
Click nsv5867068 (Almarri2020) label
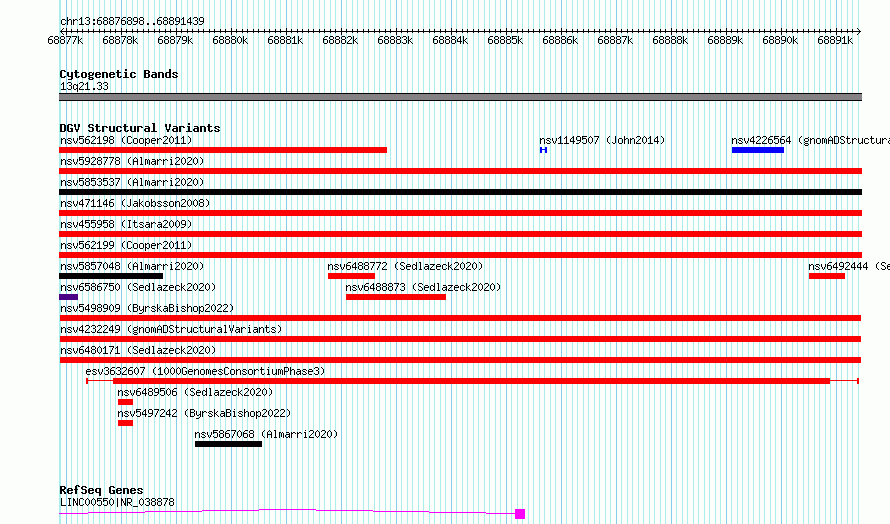pos(266,434)
